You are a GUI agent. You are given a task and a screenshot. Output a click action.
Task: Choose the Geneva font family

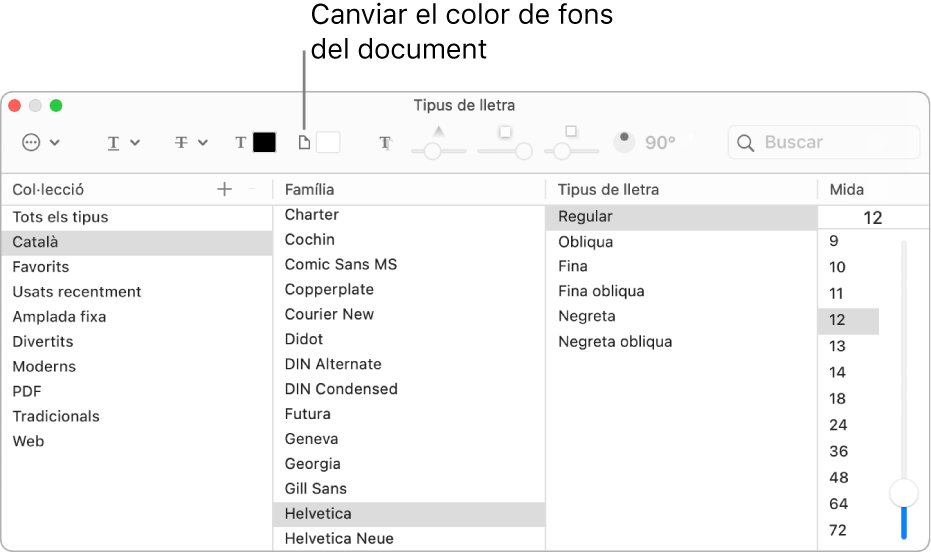point(409,440)
